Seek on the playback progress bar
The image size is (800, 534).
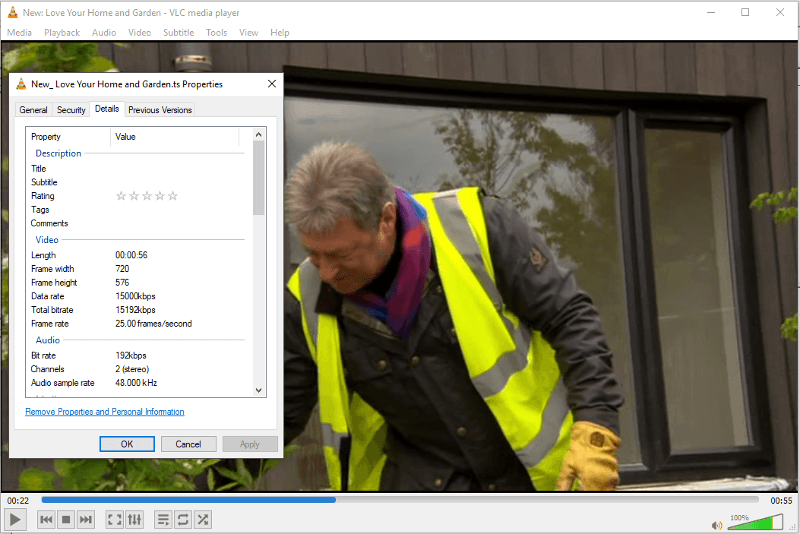pyautogui.click(x=400, y=500)
